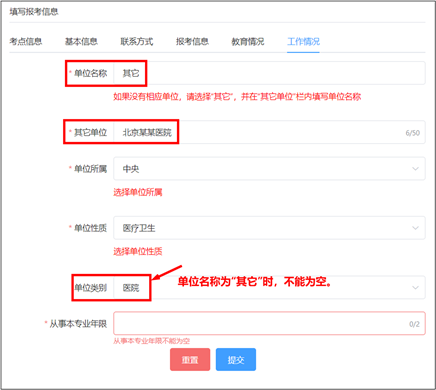Expand the 单位所属 dropdown arrow

pyautogui.click(x=415, y=169)
